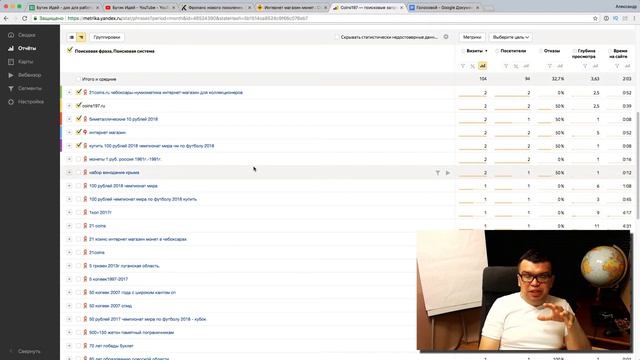
Task: Switch to flat list view icon
Action: 71,37
